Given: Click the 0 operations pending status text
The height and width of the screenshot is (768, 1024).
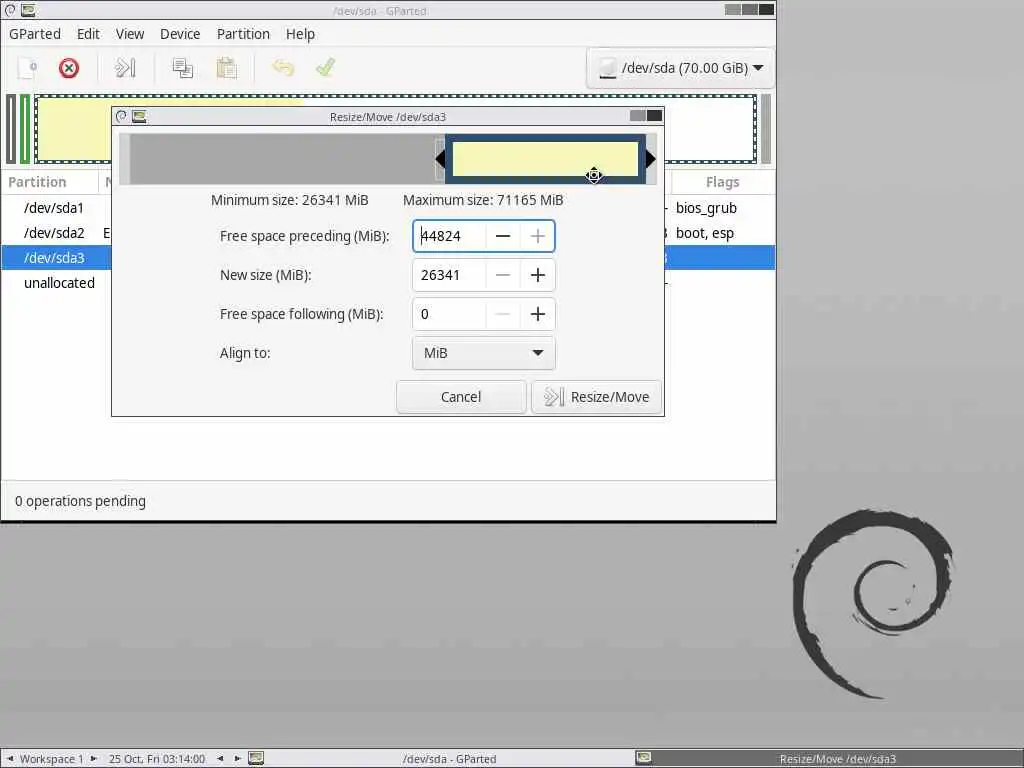Looking at the screenshot, I should click(80, 501).
